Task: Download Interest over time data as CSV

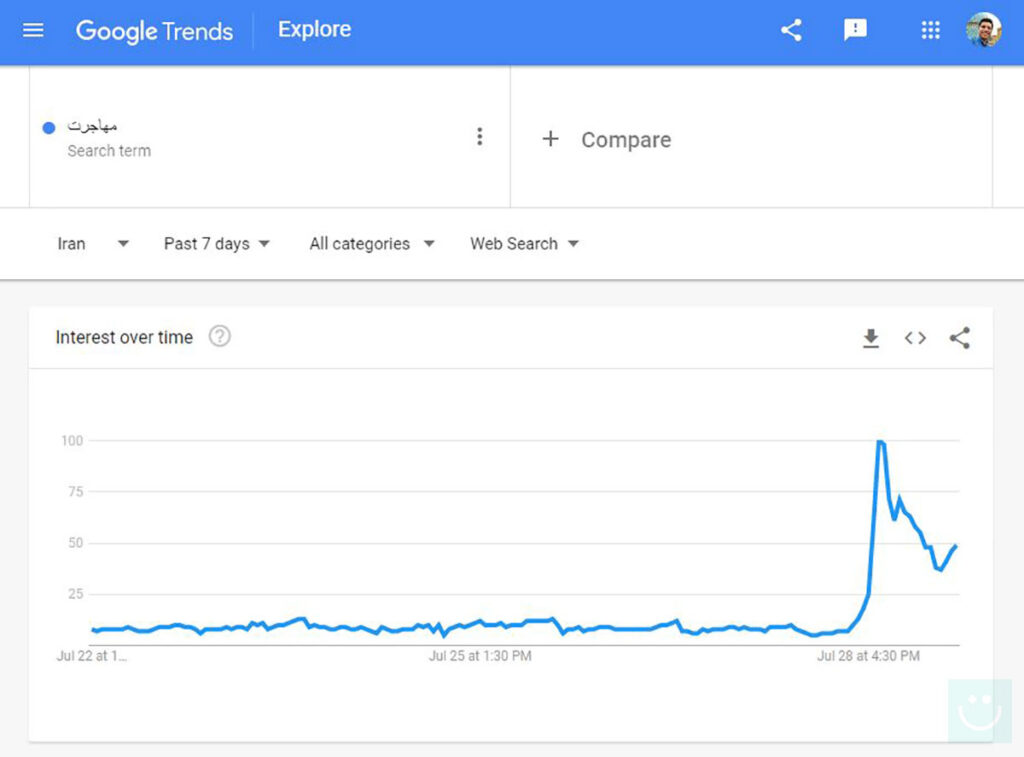Action: click(x=871, y=338)
